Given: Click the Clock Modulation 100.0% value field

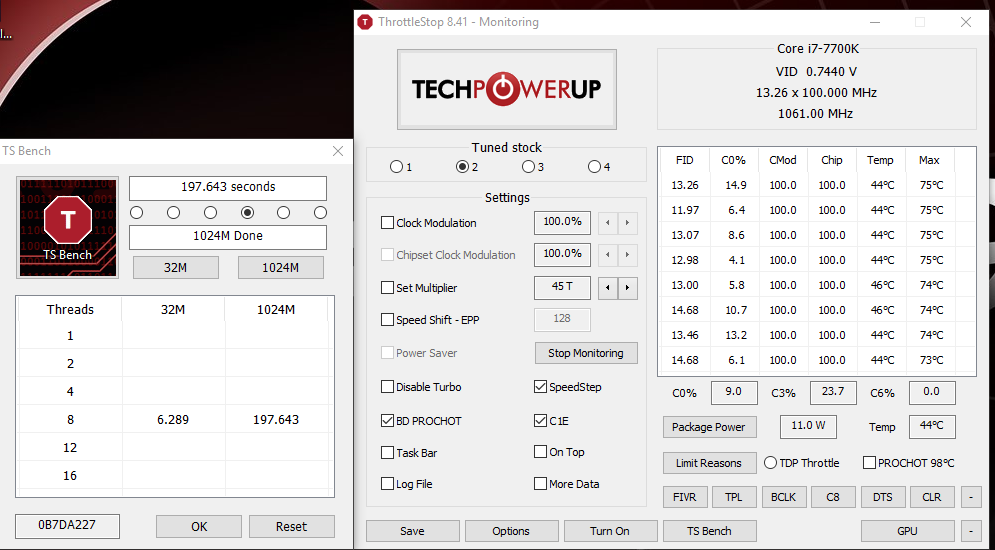Looking at the screenshot, I should [x=562, y=223].
